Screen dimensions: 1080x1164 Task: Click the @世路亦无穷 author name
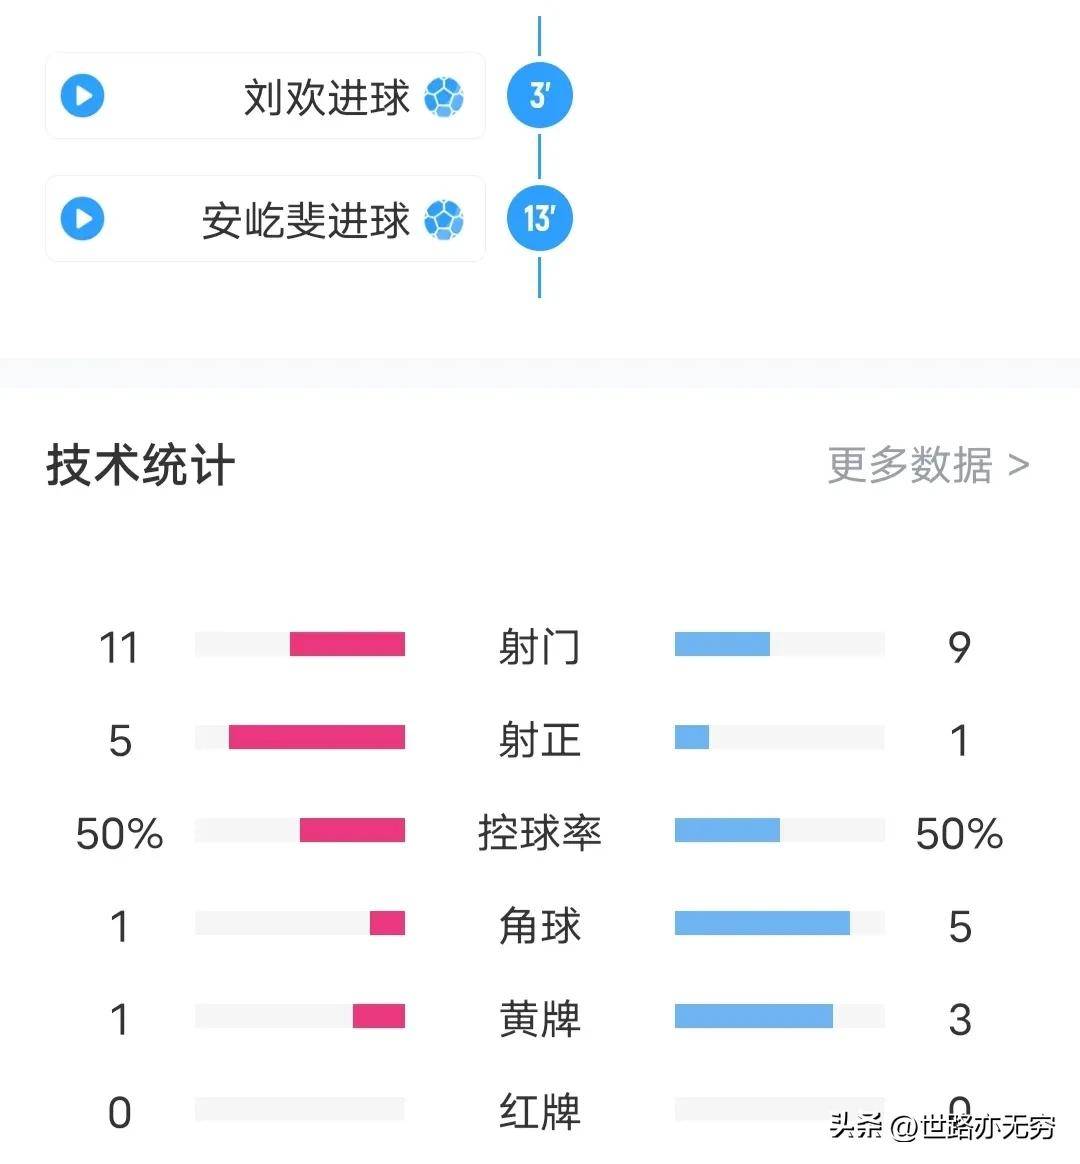tap(975, 1124)
